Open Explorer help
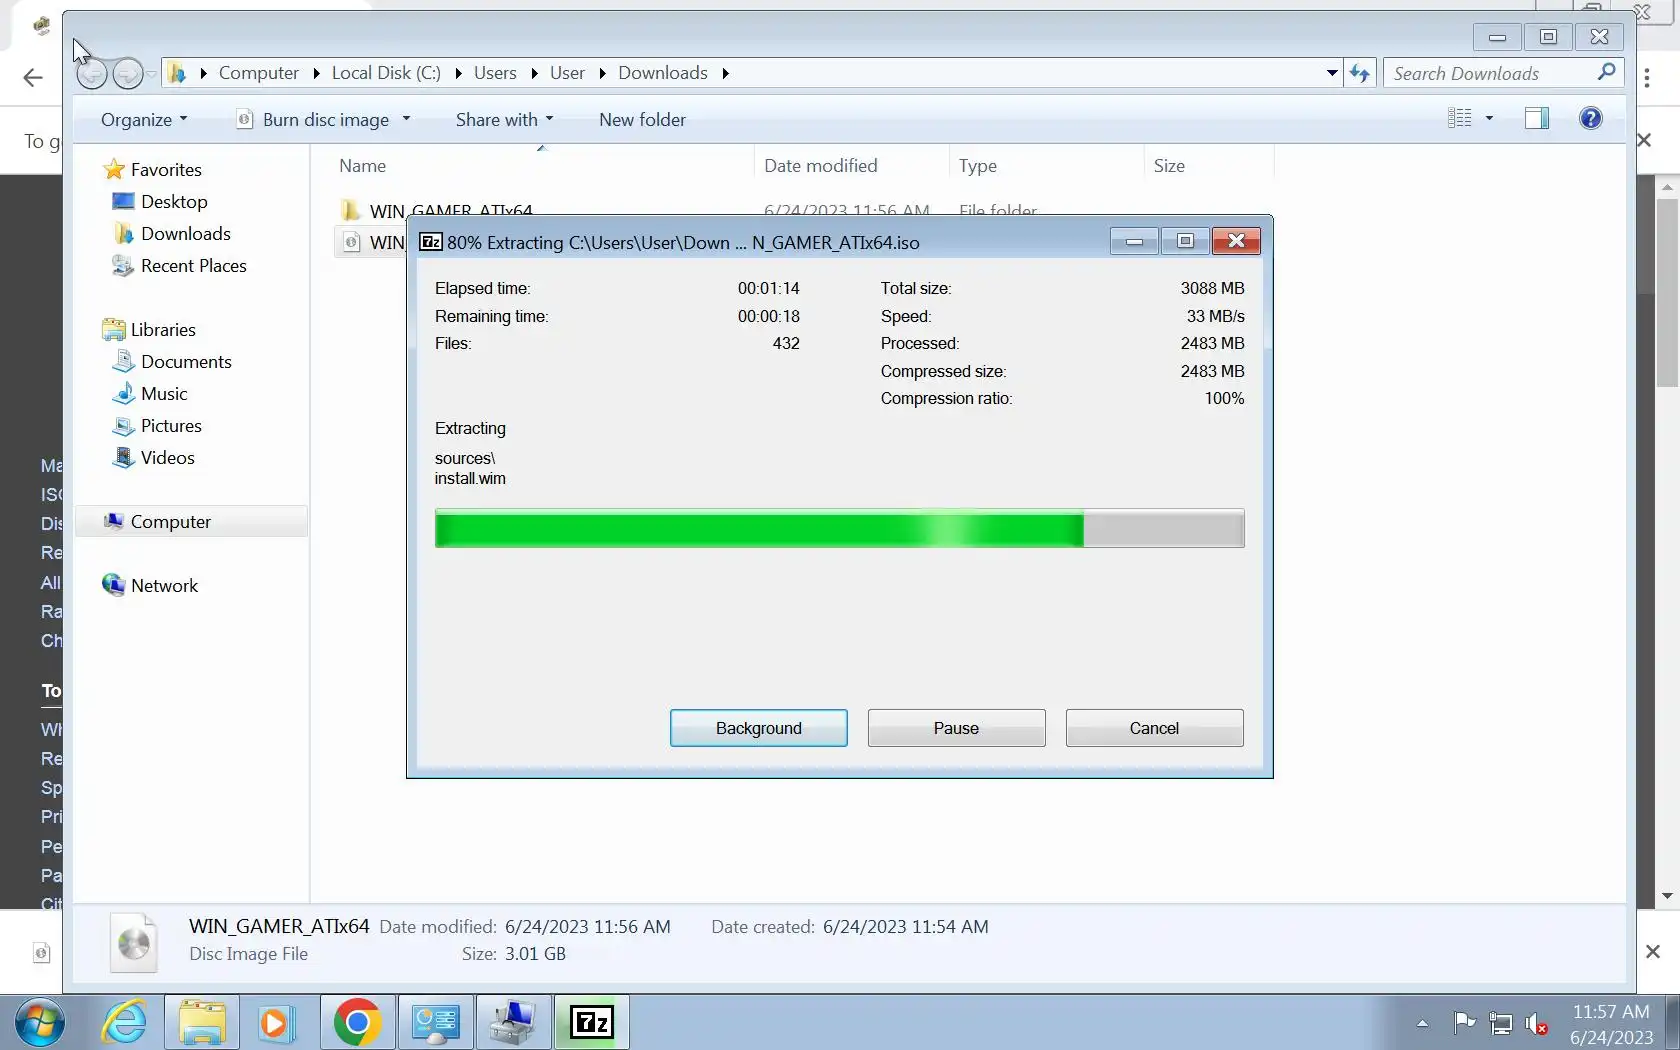The width and height of the screenshot is (1680, 1050). tap(1590, 119)
